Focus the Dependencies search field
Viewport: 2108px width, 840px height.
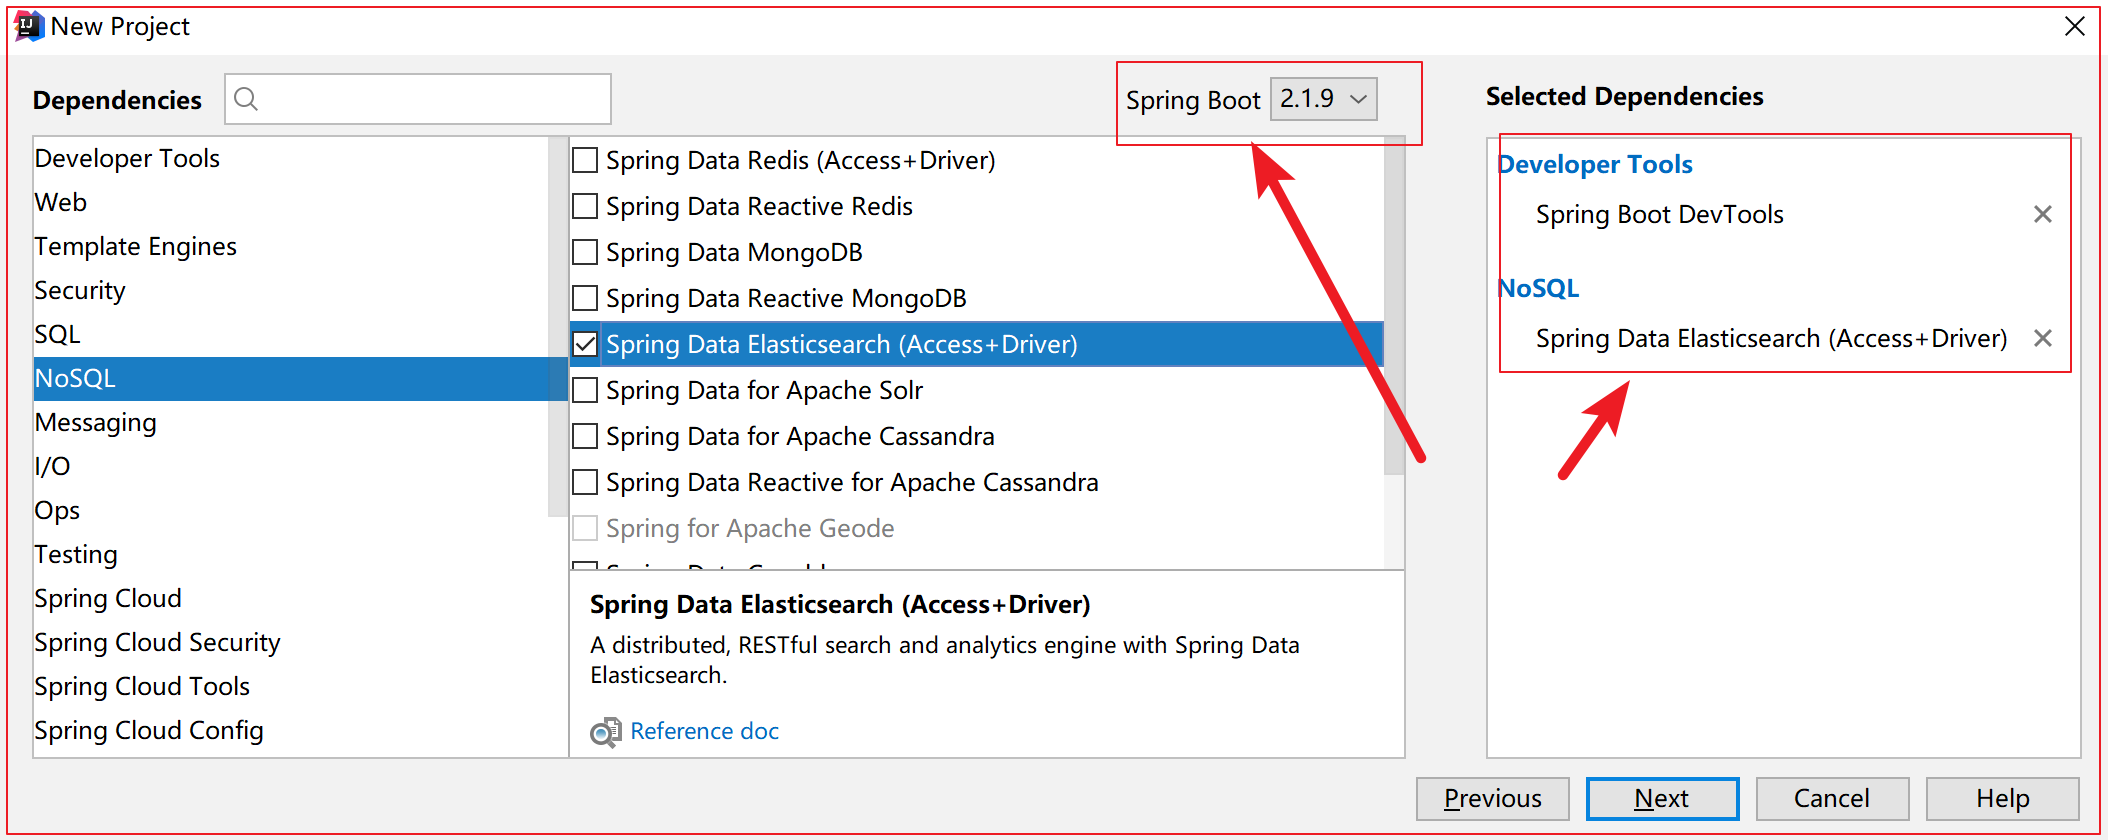tap(418, 99)
